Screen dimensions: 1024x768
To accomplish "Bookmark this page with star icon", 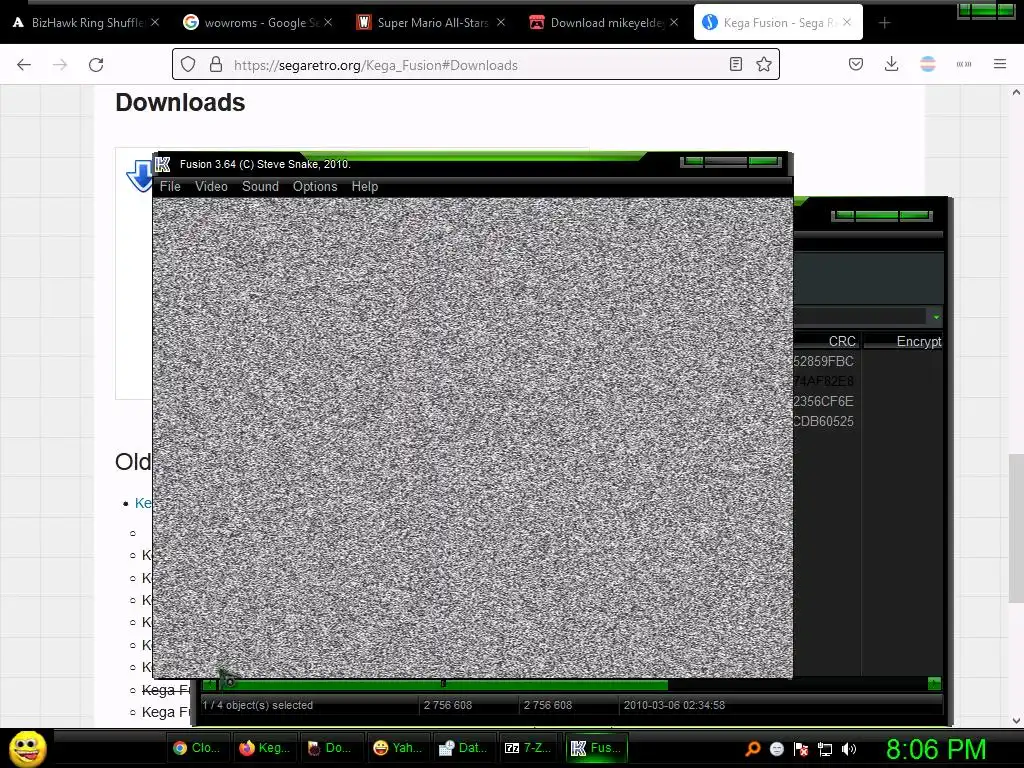I will click(763, 64).
